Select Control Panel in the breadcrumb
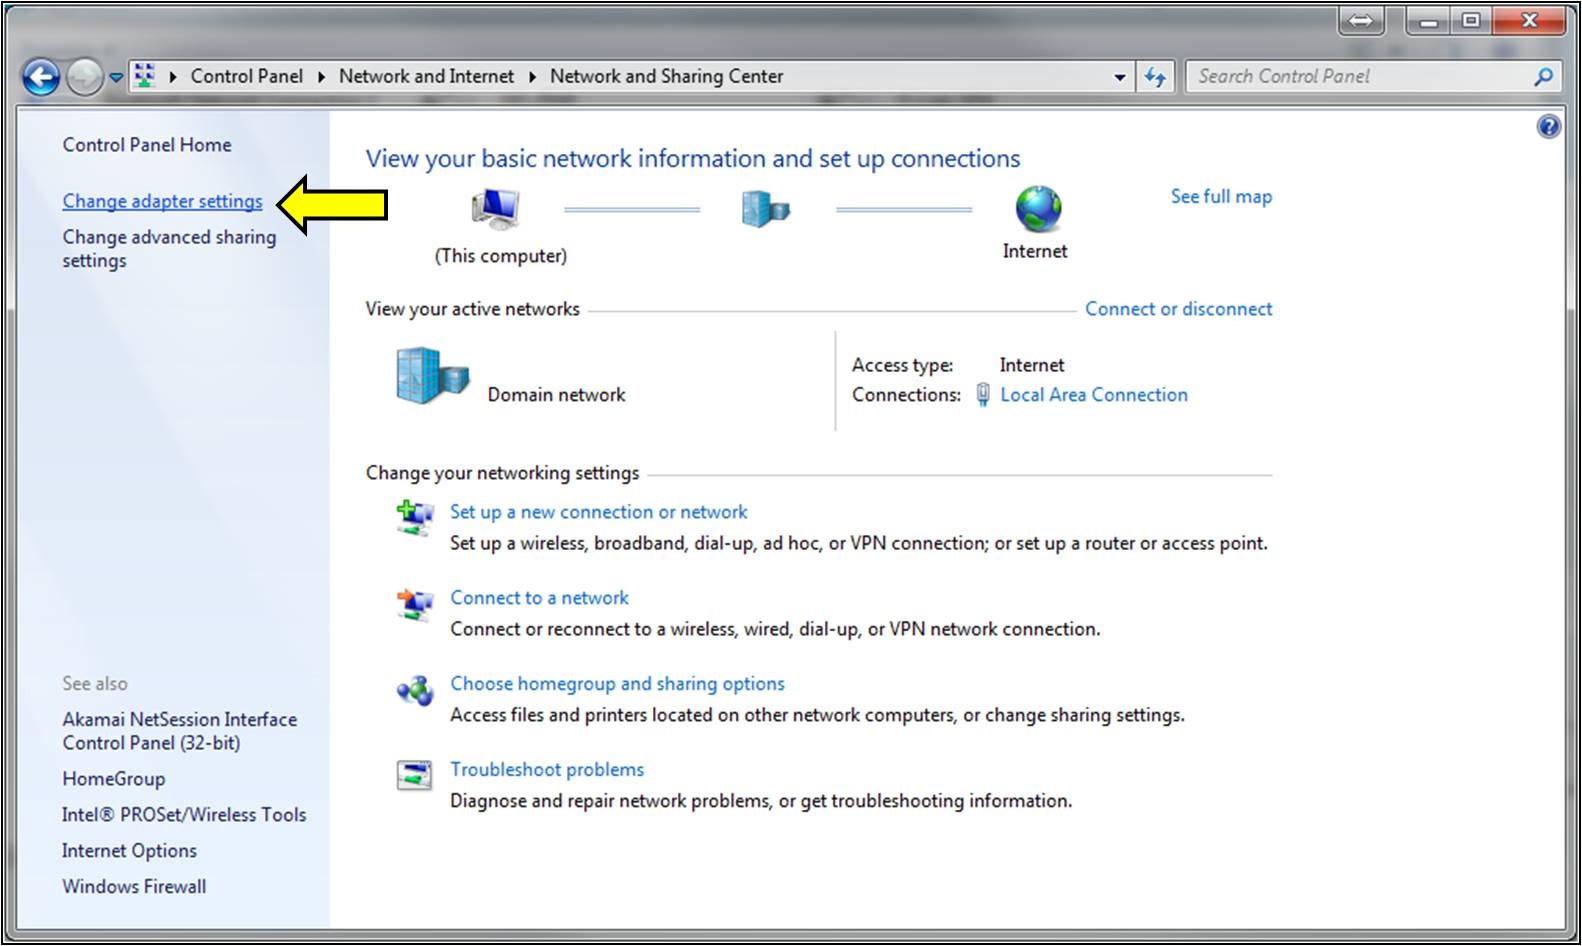Image resolution: width=1582 pixels, height=946 pixels. click(246, 76)
